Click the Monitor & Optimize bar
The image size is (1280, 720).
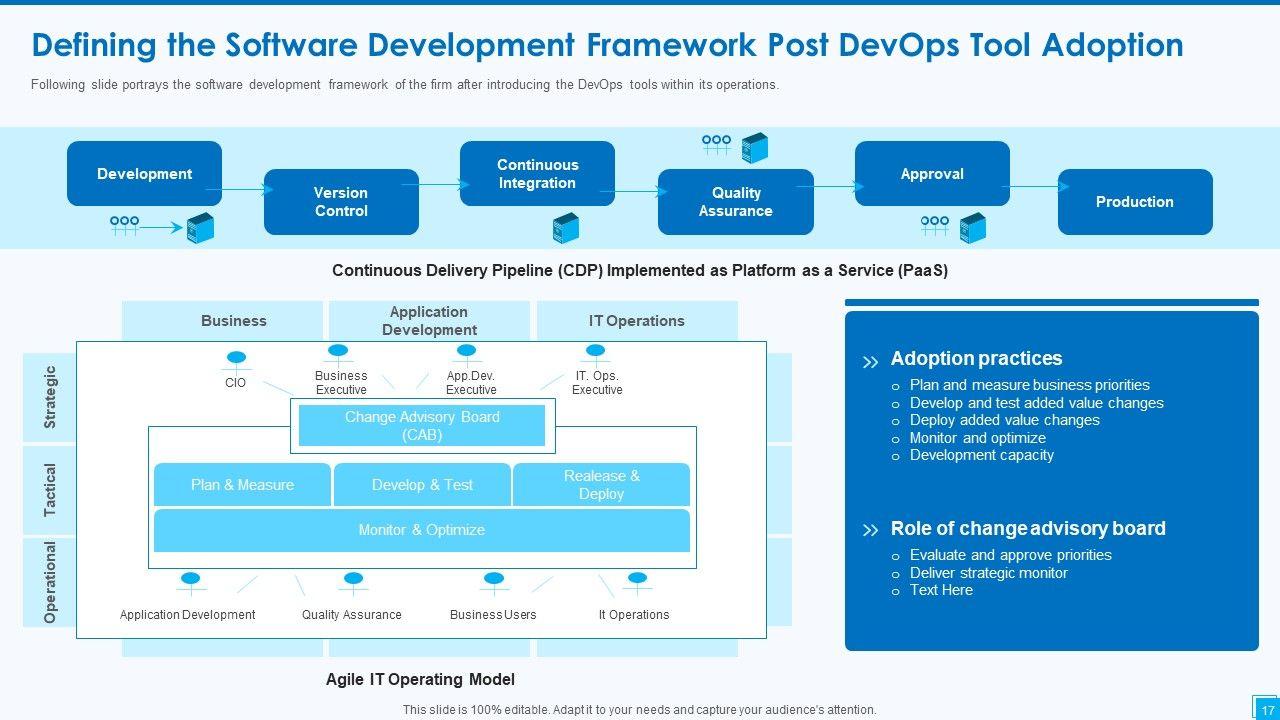pyautogui.click(x=421, y=530)
